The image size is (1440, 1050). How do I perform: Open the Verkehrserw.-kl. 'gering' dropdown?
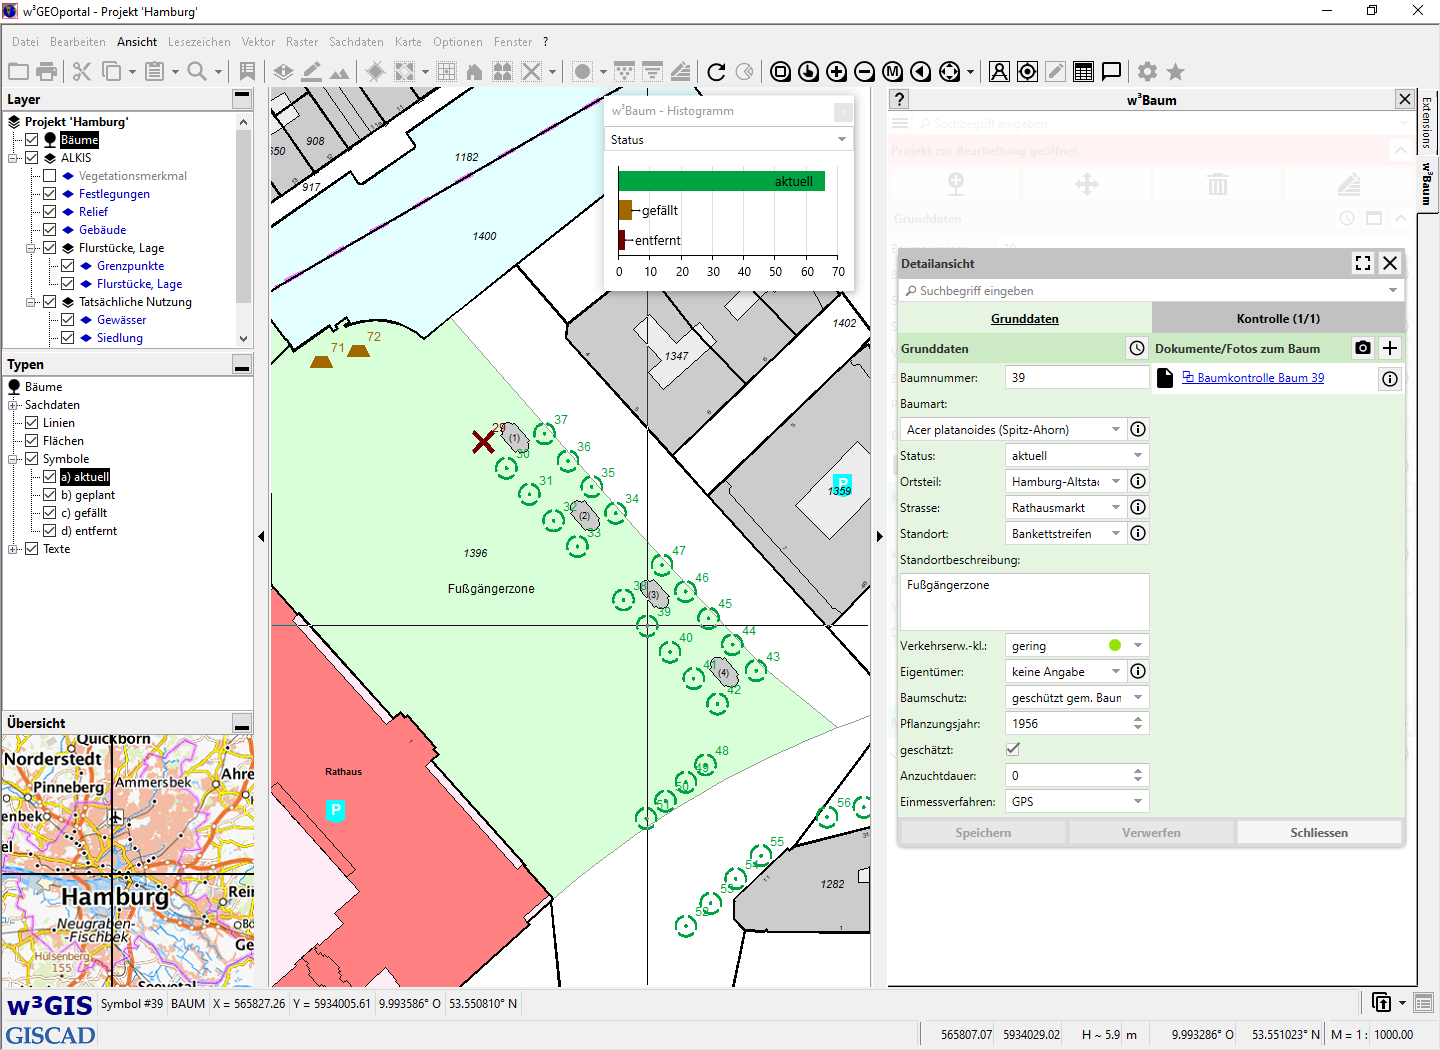[1077, 646]
